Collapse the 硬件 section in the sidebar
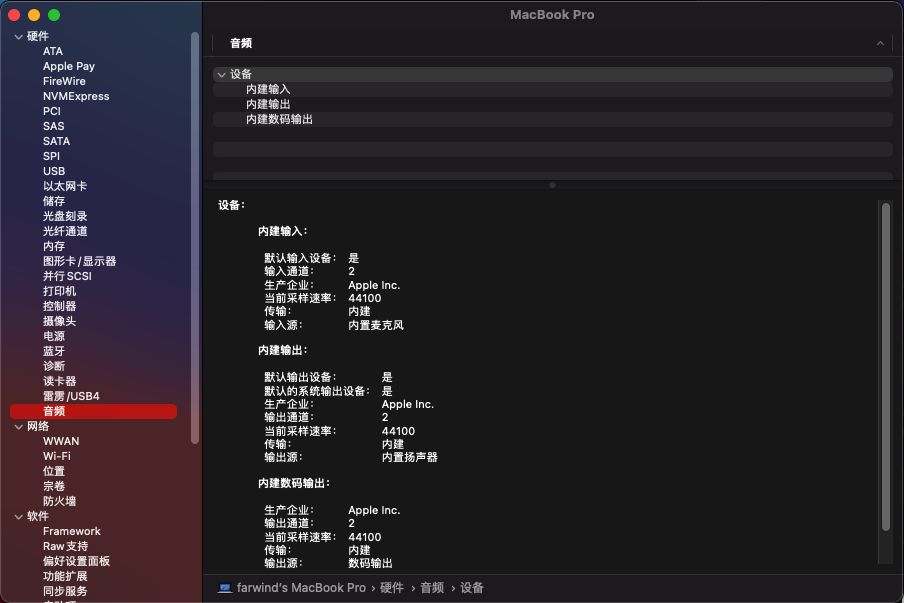Viewport: 904px width, 603px height. click(x=18, y=37)
